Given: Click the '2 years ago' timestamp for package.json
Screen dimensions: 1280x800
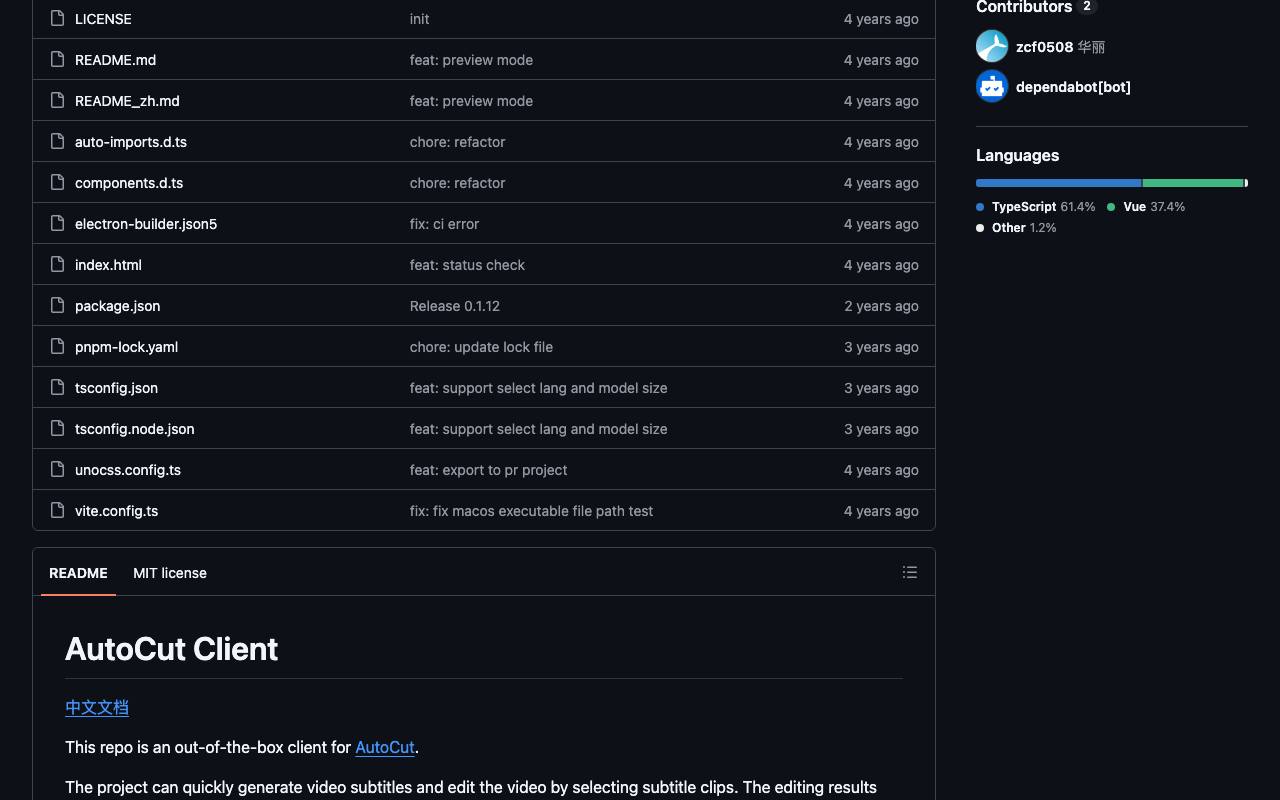Looking at the screenshot, I should [x=881, y=306].
